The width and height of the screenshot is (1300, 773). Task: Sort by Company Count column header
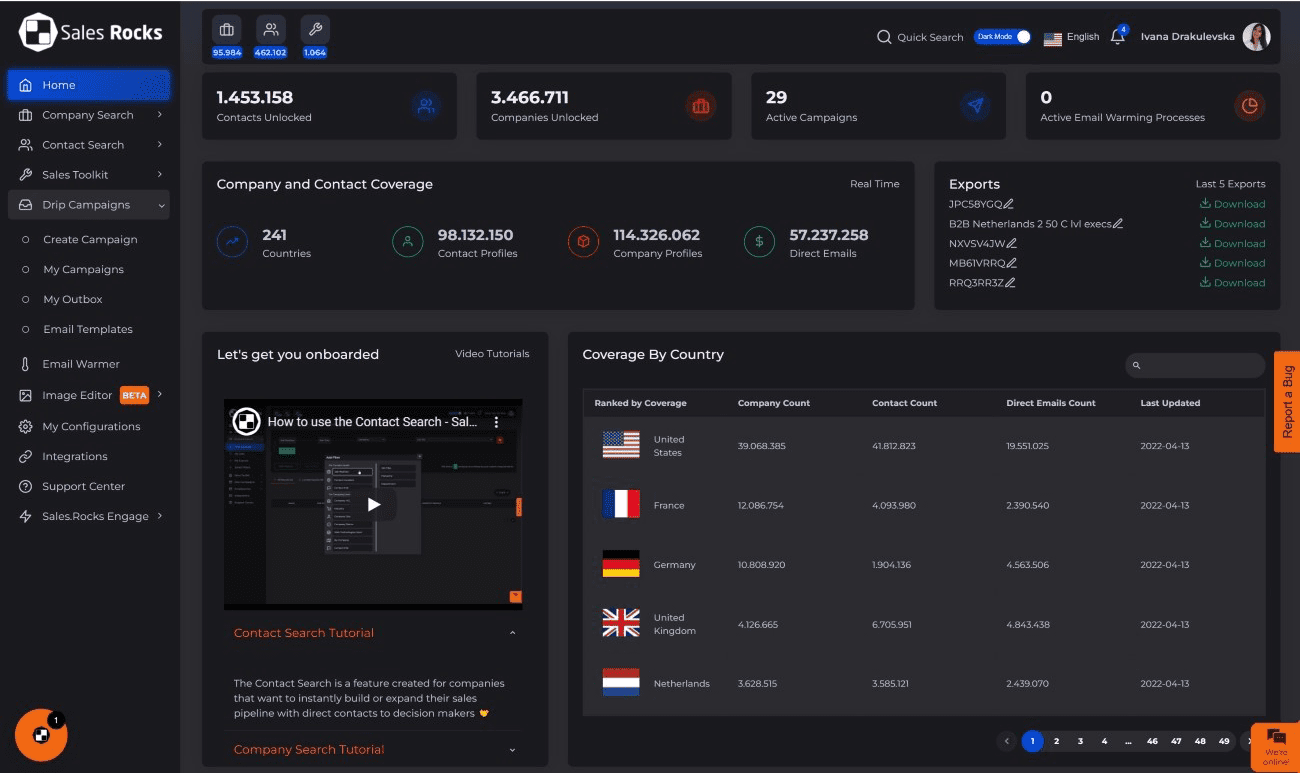pos(774,403)
